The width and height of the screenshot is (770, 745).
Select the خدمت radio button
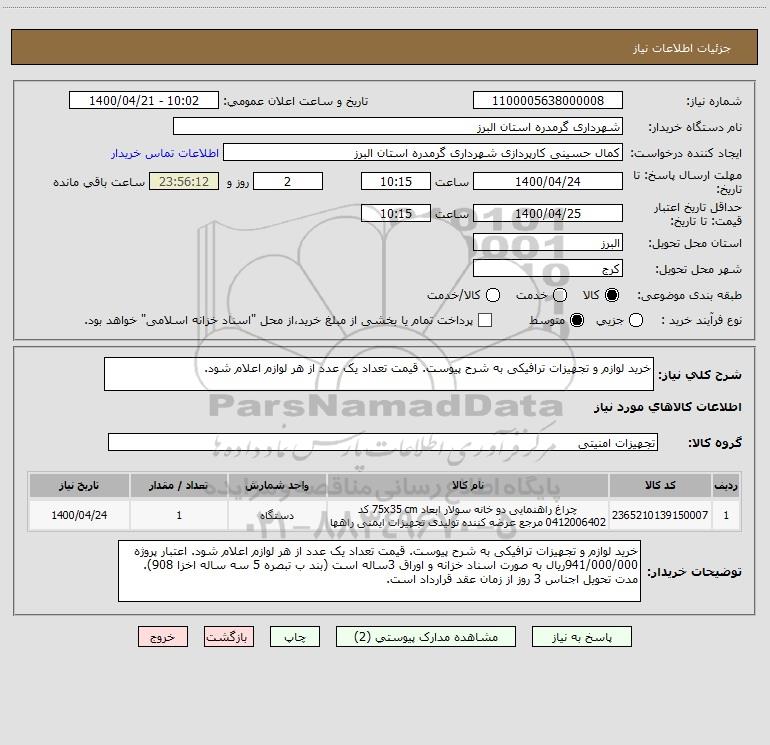point(560,295)
